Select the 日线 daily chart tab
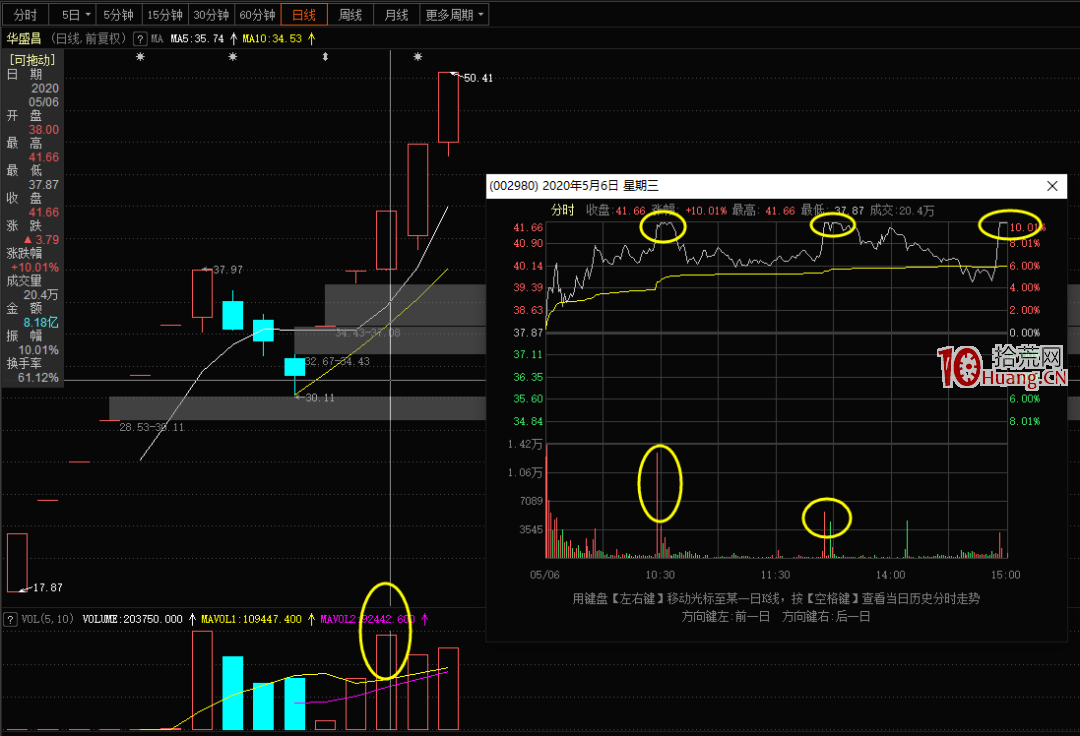 304,14
